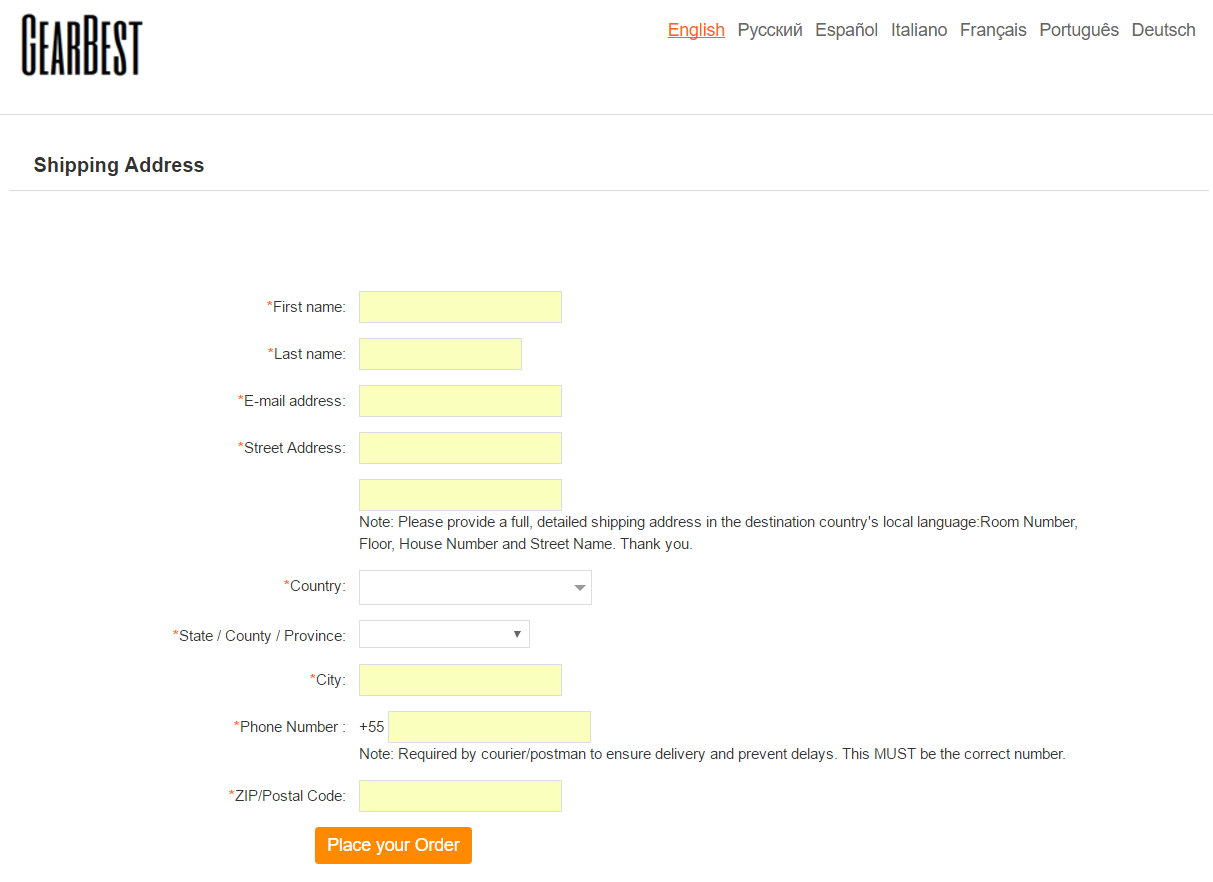1213x882 pixels.
Task: Open the State / County / Province dropdown
Action: pos(444,634)
